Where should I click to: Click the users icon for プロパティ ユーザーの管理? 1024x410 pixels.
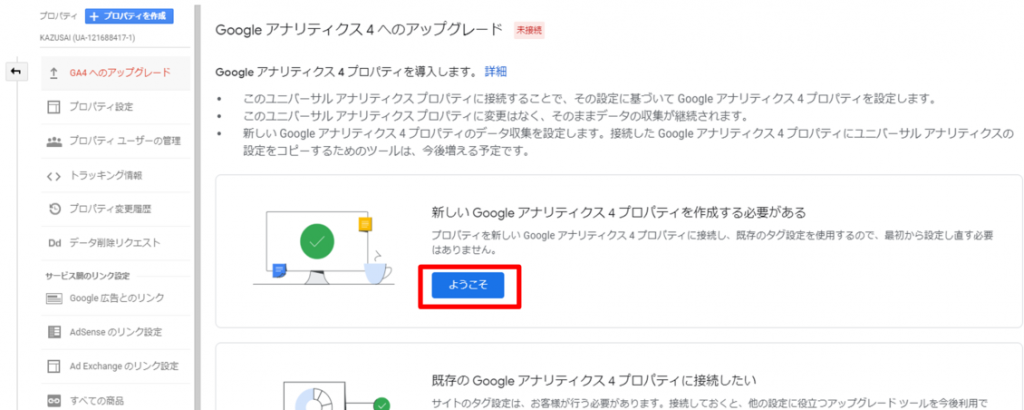coord(54,141)
